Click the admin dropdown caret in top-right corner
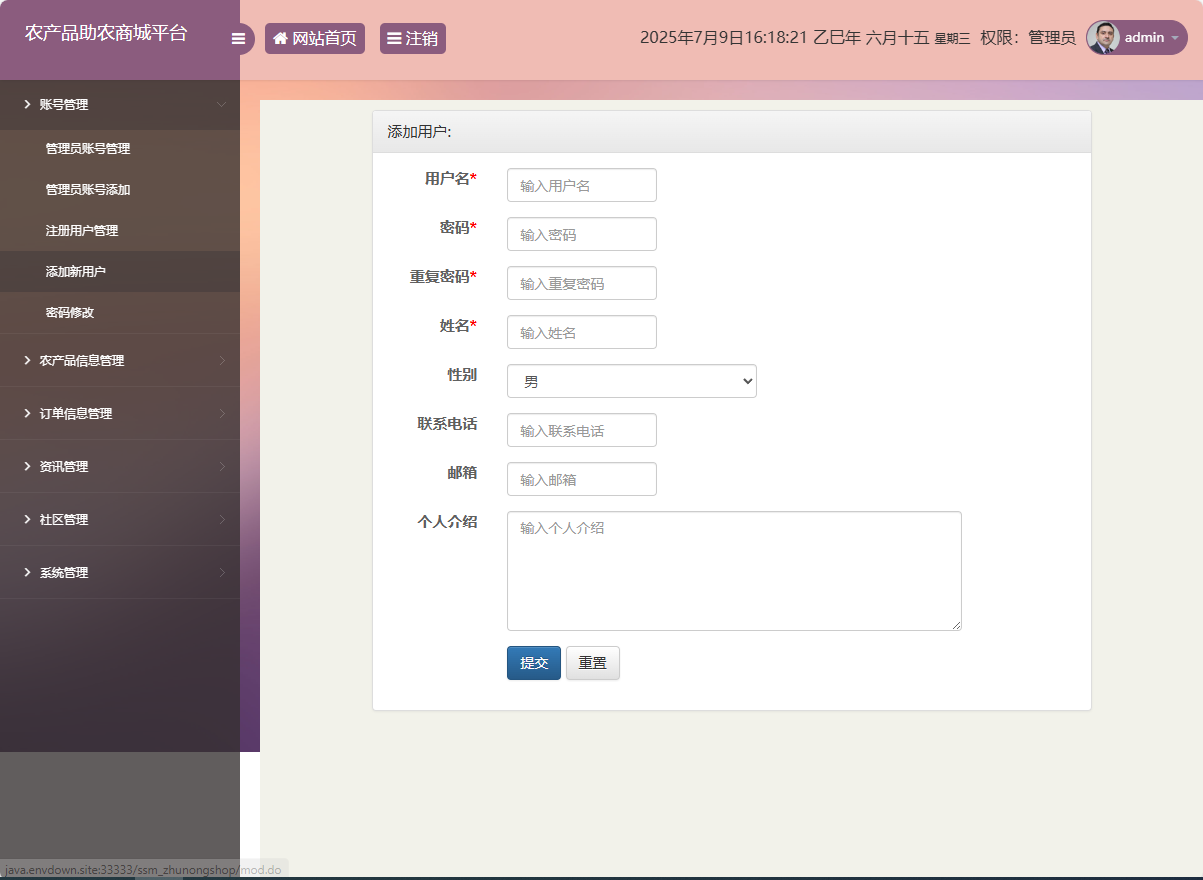This screenshot has height=880, width=1203. (1175, 37)
